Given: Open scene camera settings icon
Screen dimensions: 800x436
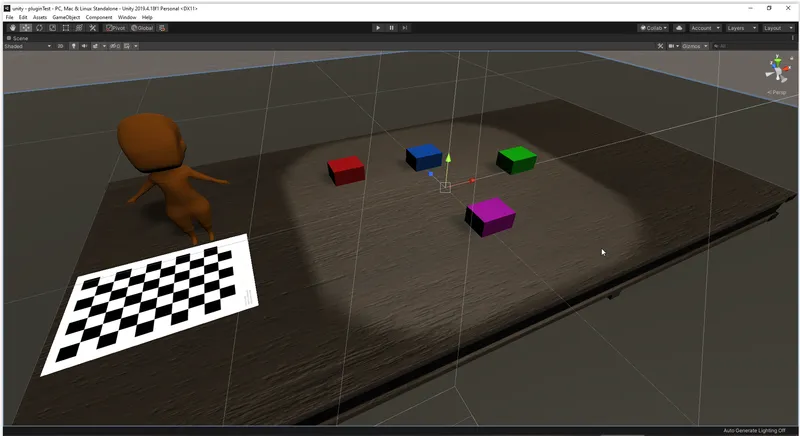Looking at the screenshot, I should coord(673,46).
